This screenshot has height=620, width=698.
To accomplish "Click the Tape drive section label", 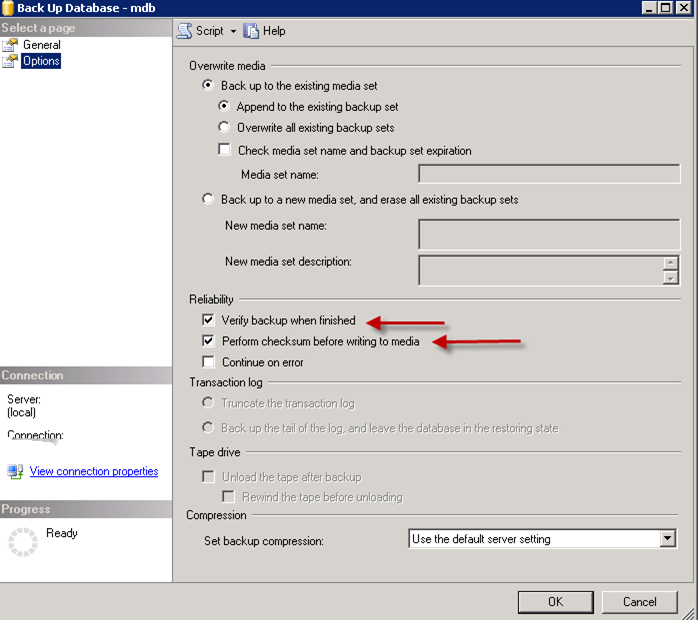I will [215, 452].
